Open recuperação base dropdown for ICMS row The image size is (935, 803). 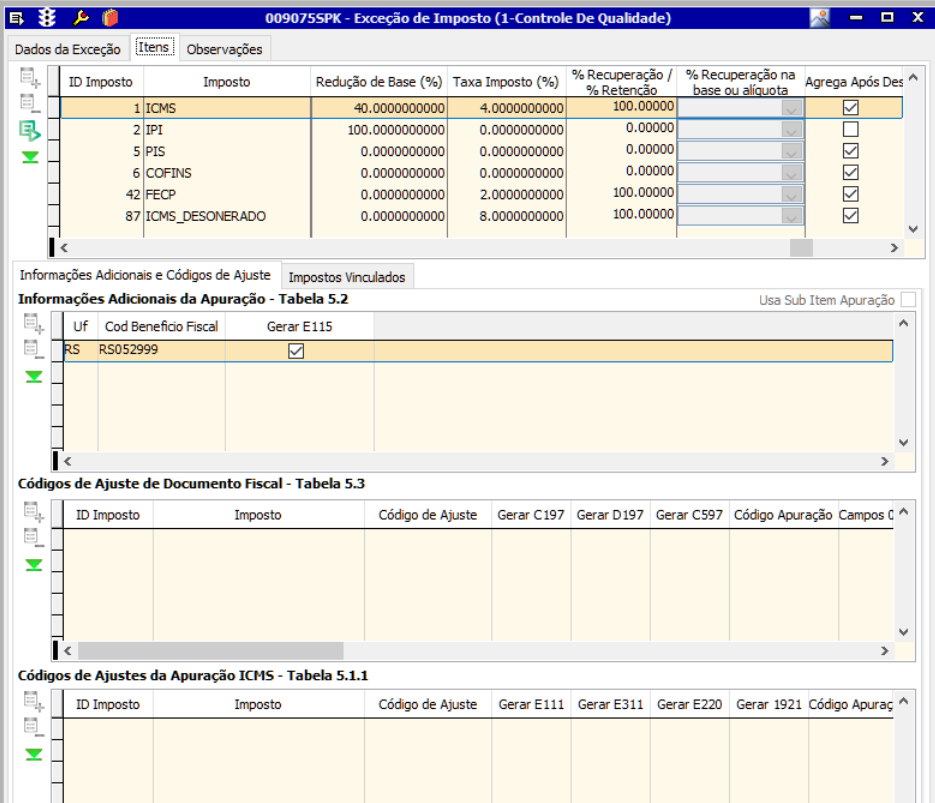click(792, 108)
